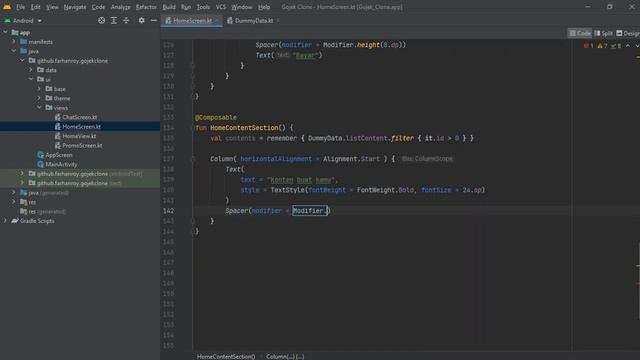640x360 pixels.
Task: Click the Expand All icon in project panel
Action: 114,20
